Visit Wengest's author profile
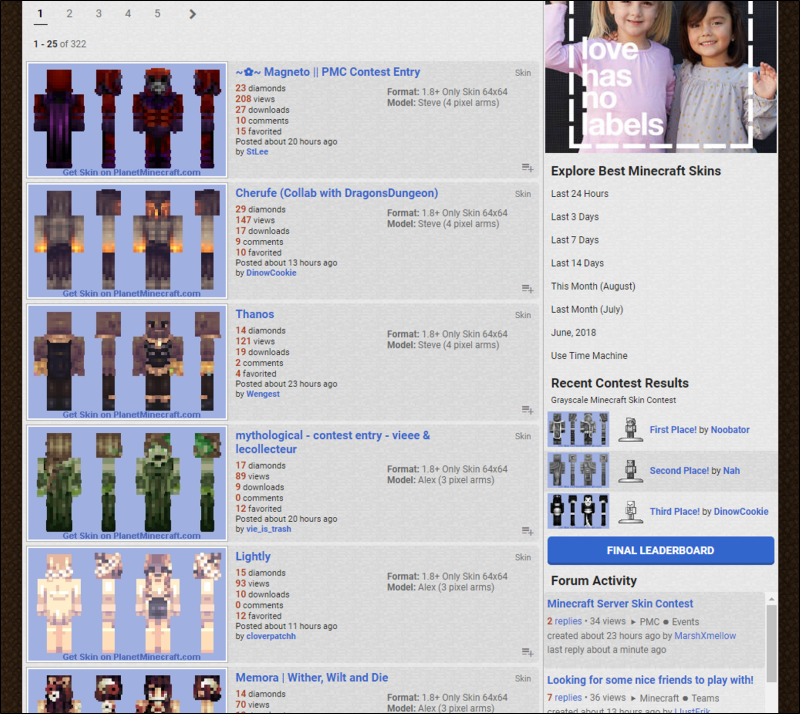 (x=263, y=393)
